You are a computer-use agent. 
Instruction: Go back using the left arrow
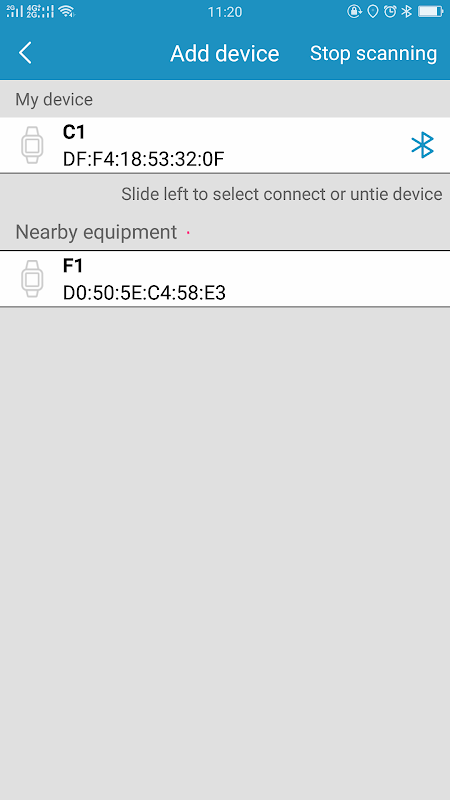25,53
